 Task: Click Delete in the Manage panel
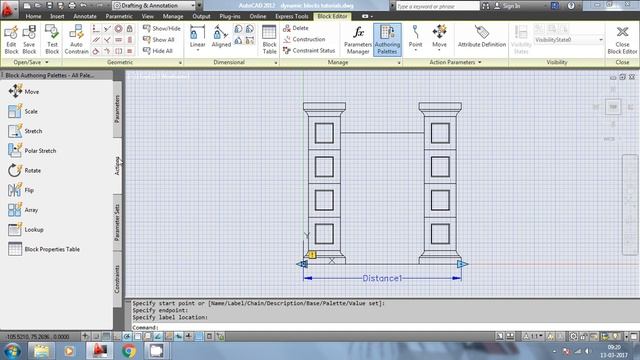coord(296,28)
